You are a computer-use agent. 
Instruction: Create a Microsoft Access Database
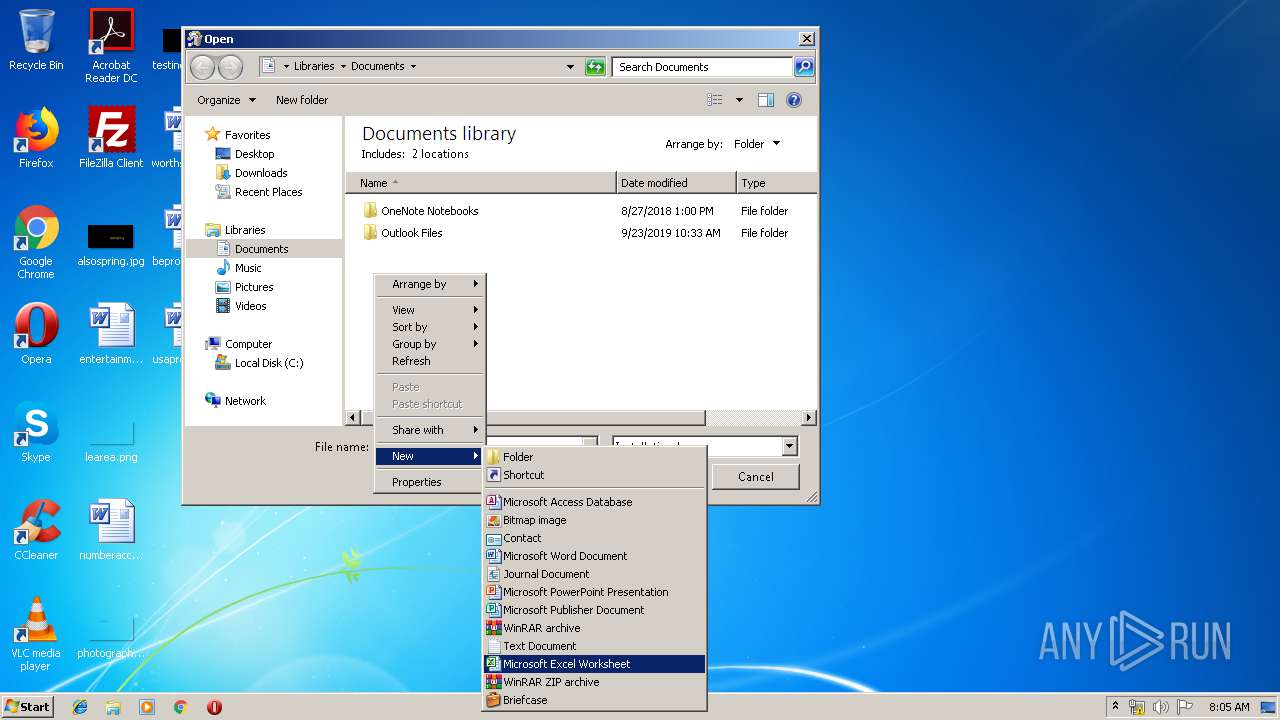tap(594, 502)
